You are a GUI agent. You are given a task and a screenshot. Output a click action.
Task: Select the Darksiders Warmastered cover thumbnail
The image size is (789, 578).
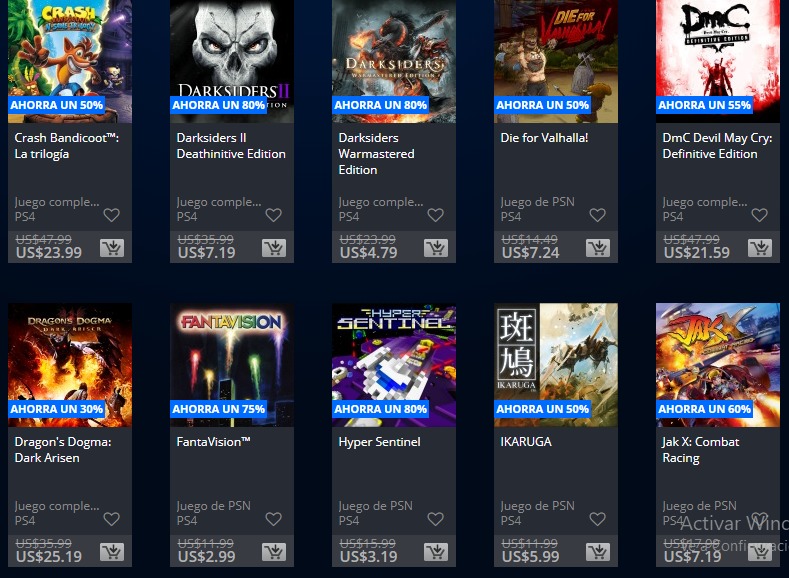(x=394, y=61)
